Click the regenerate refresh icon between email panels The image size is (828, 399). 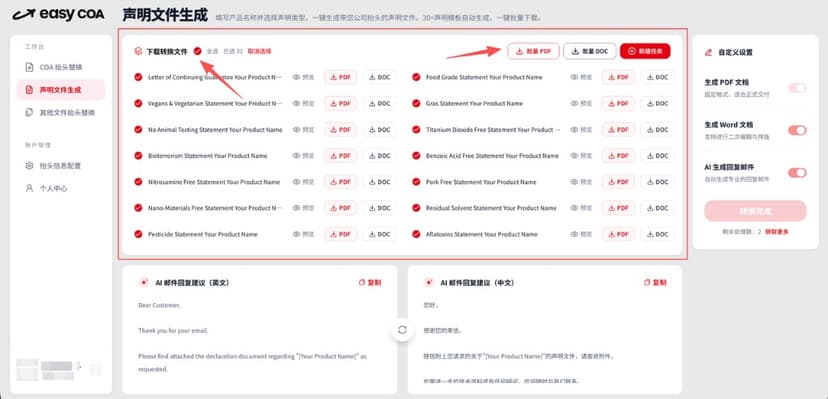coord(402,330)
